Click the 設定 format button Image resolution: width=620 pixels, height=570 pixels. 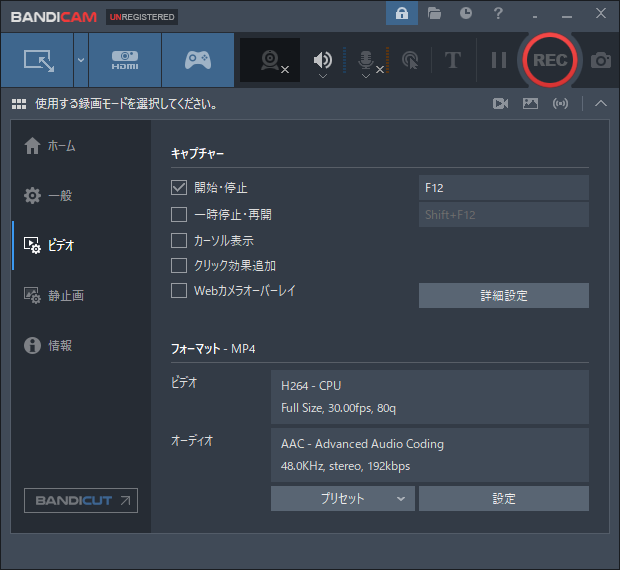pyautogui.click(x=504, y=498)
